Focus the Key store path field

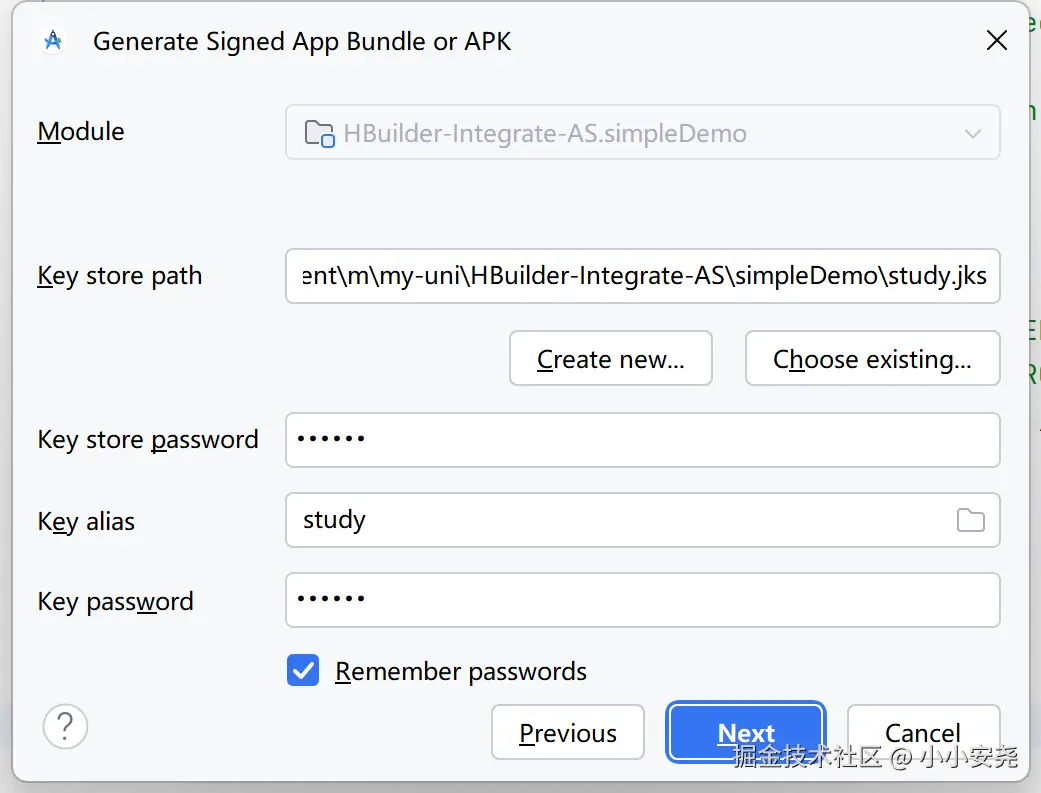642,276
